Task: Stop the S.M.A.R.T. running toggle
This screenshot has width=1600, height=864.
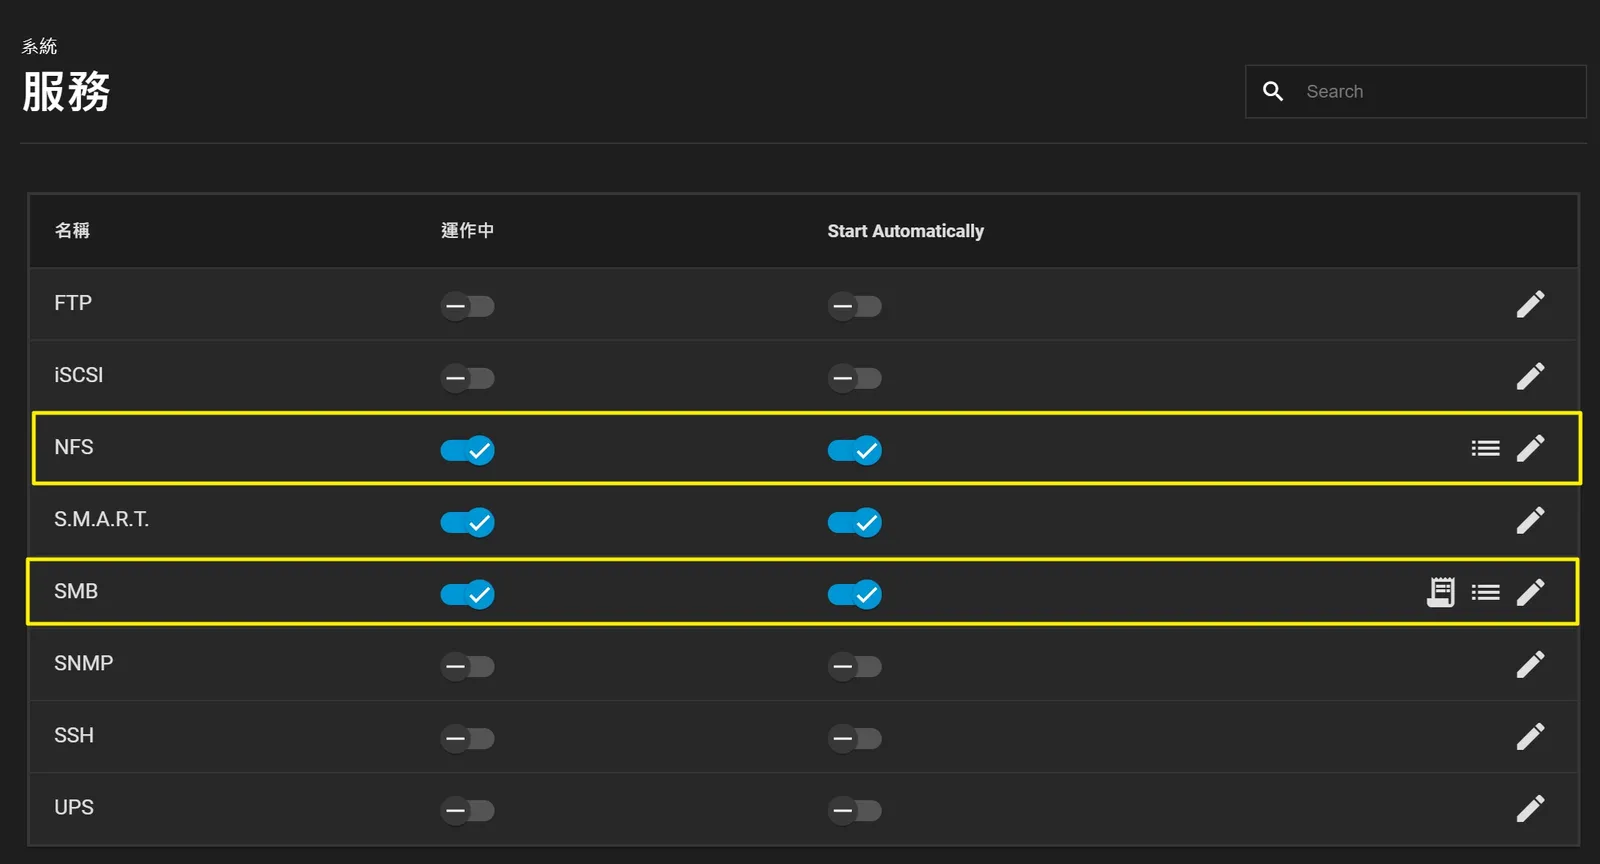Action: (x=467, y=522)
